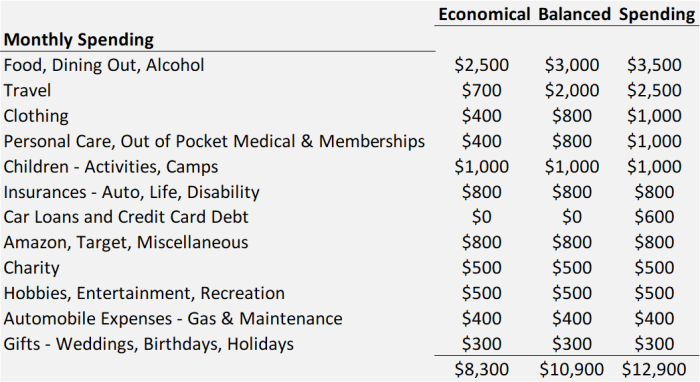Click the Charity row label
The image size is (700, 382).
31,268
